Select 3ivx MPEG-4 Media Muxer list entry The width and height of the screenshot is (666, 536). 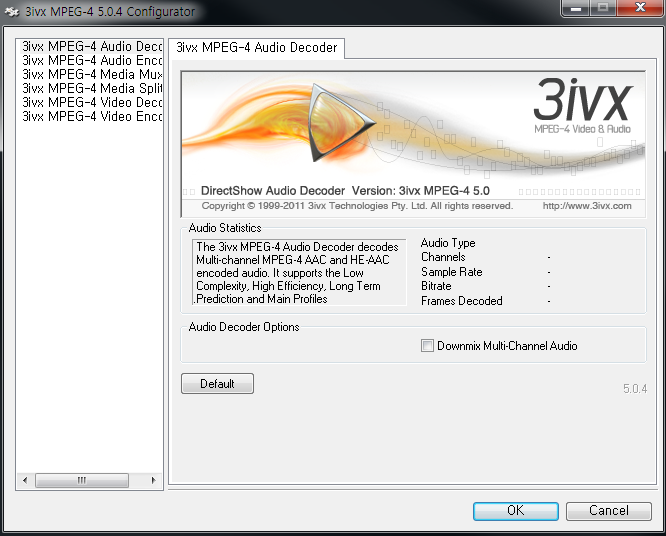click(x=92, y=74)
